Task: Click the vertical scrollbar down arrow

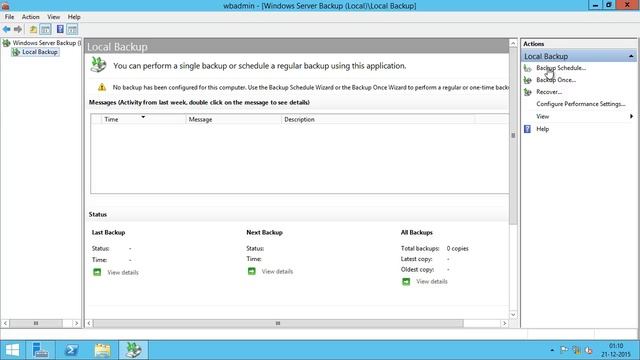Action: coord(513,314)
